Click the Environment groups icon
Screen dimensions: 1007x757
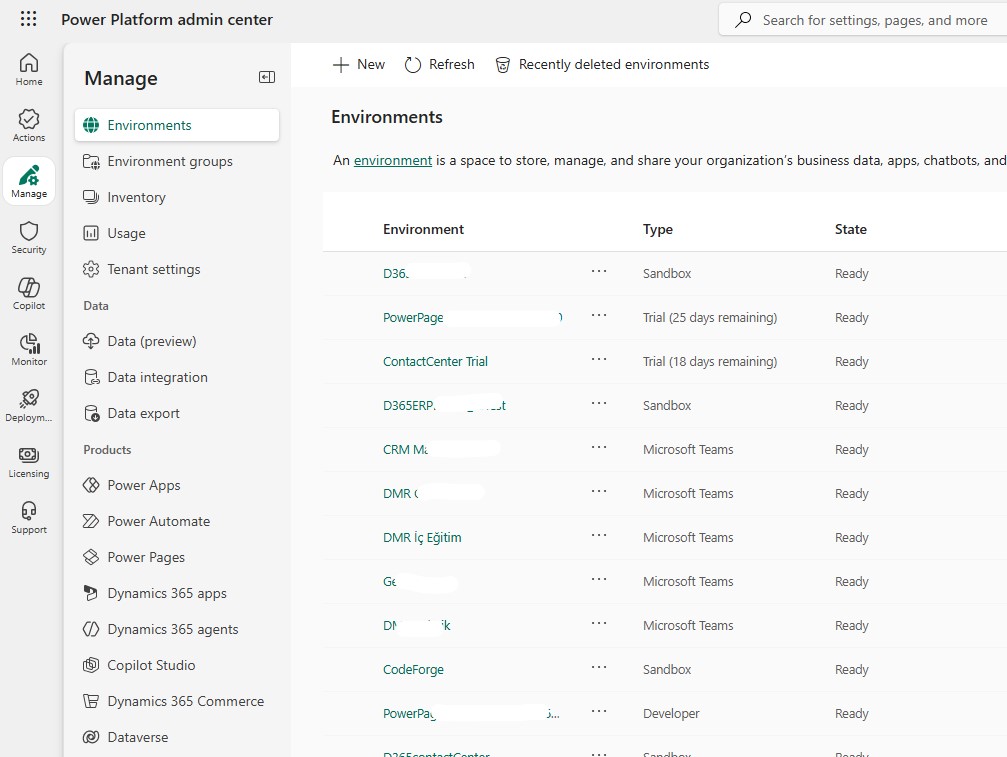91,161
